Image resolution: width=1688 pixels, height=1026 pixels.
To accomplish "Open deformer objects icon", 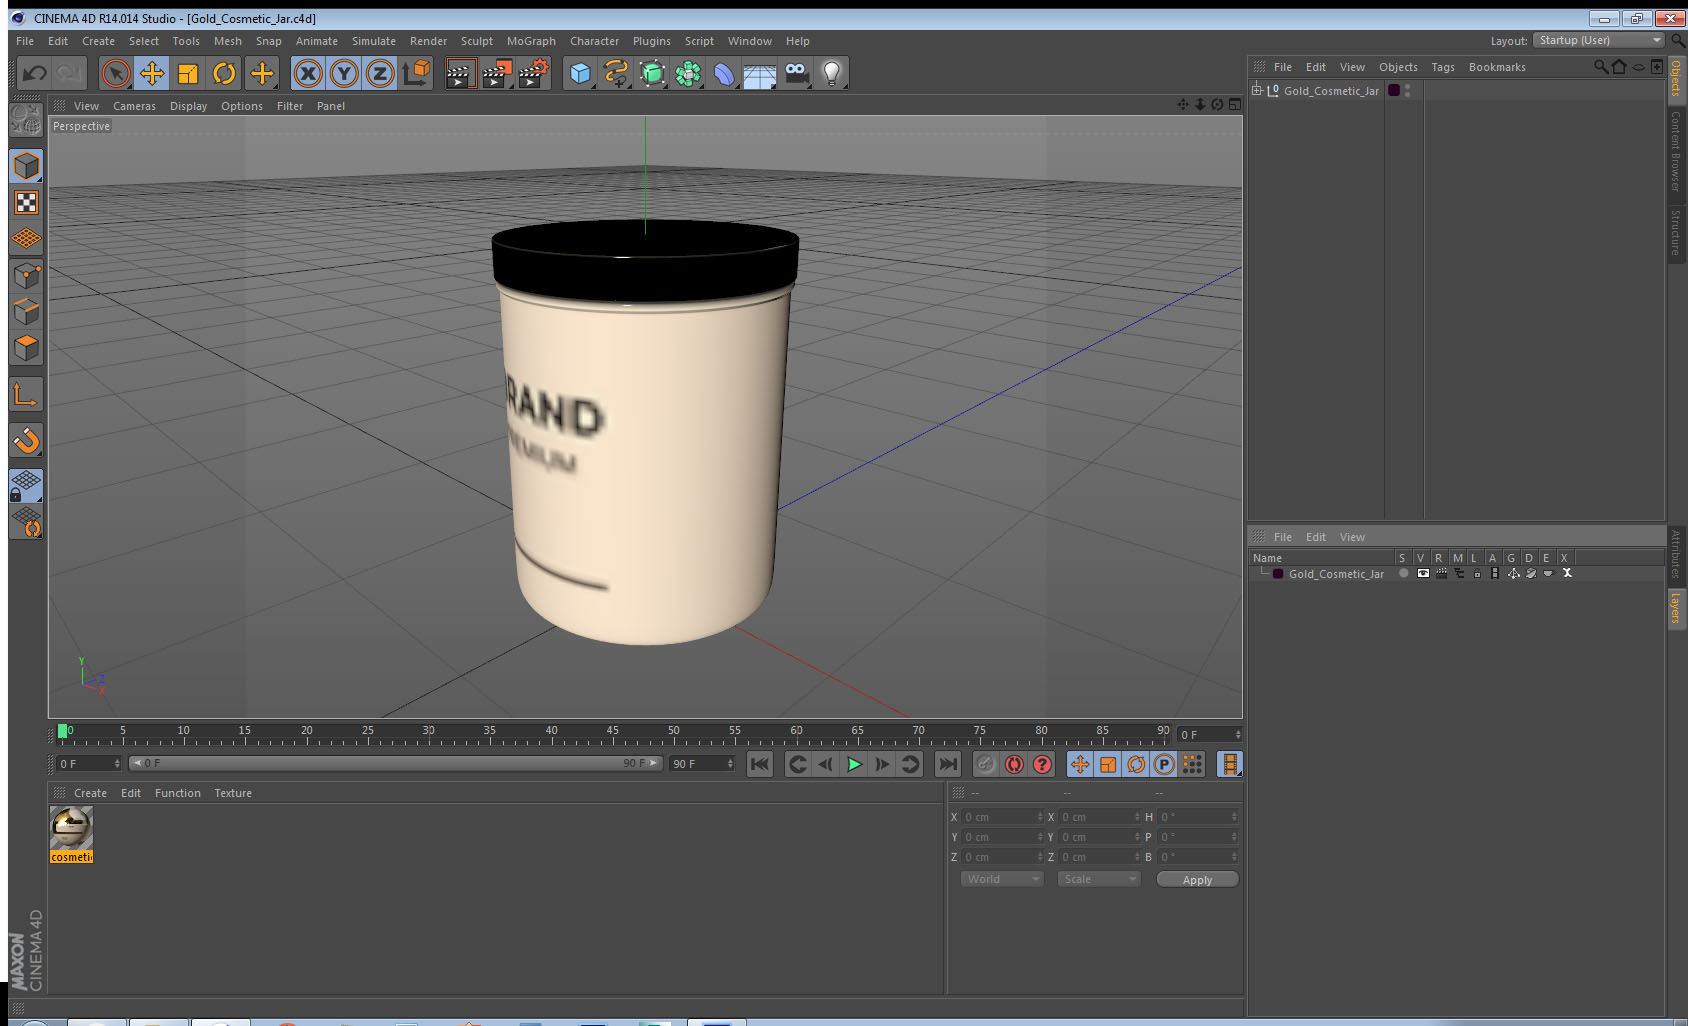I will pos(724,73).
